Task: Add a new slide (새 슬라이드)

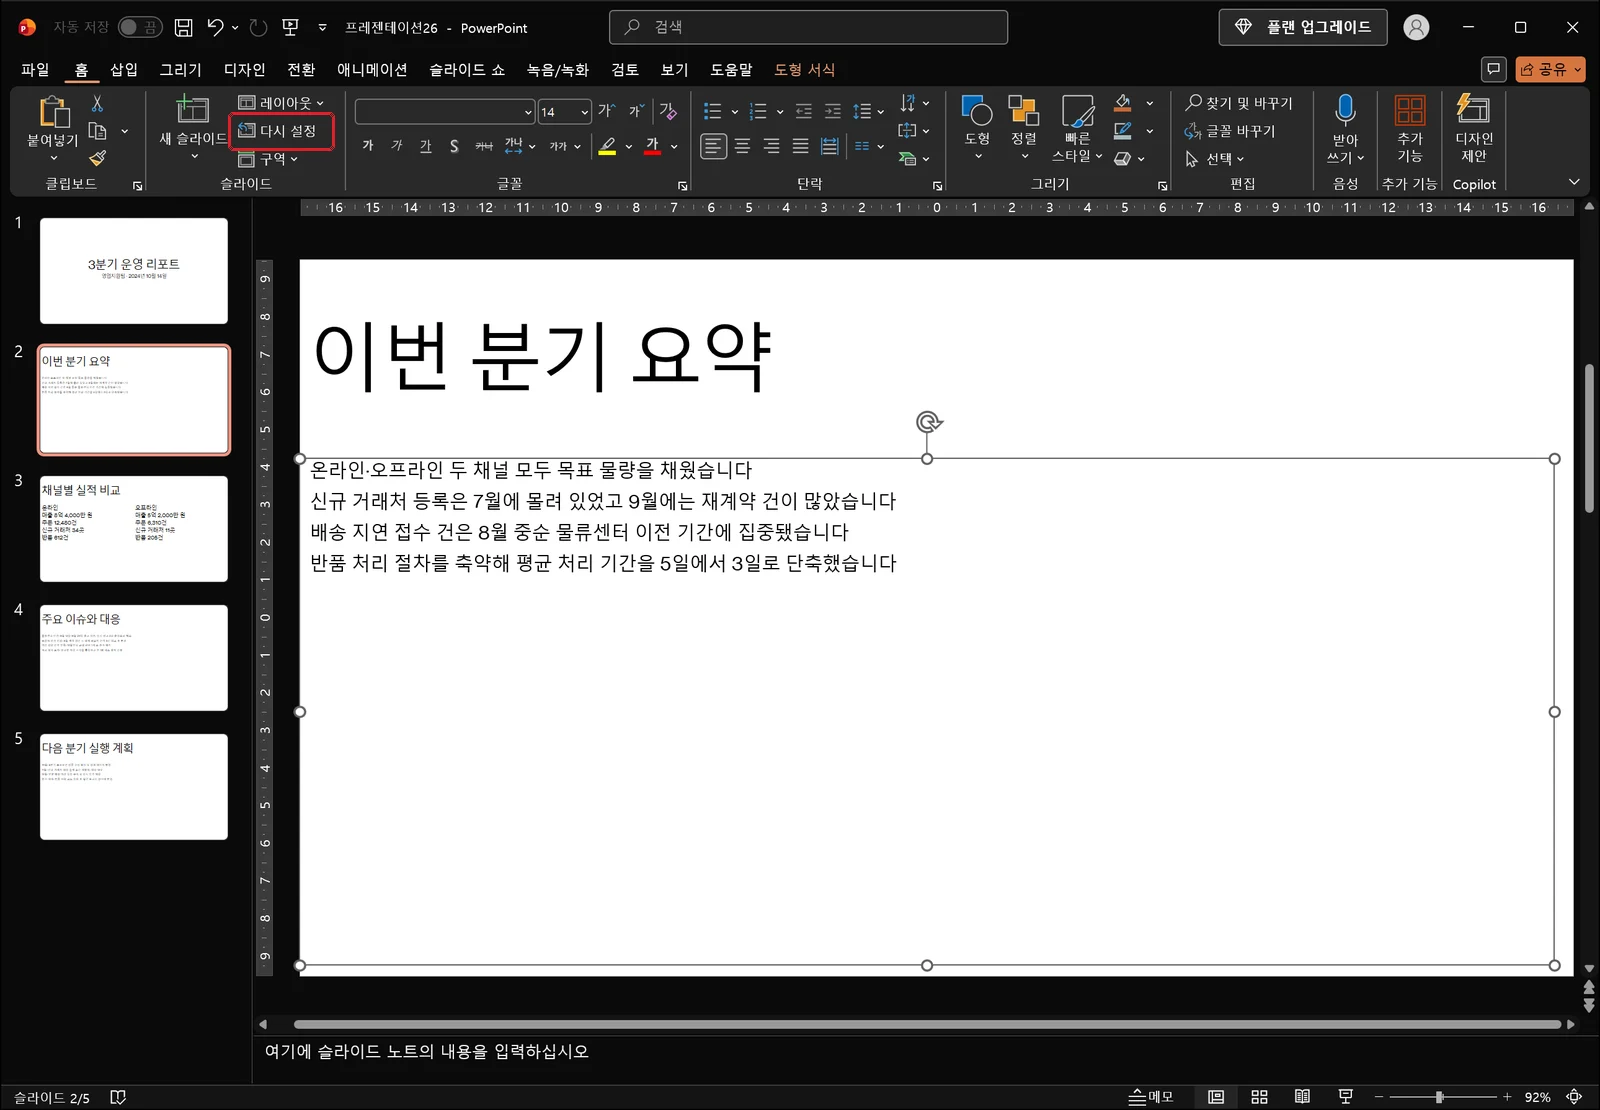Action: (x=192, y=110)
